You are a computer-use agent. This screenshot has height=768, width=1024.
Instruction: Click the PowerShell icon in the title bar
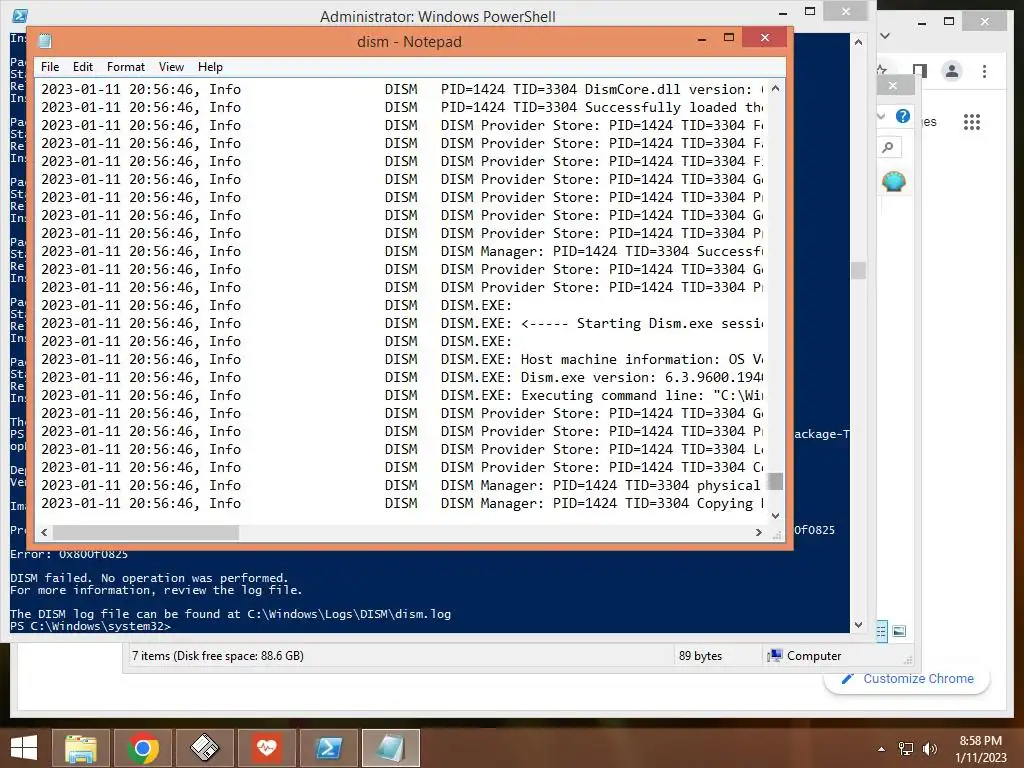[20, 16]
